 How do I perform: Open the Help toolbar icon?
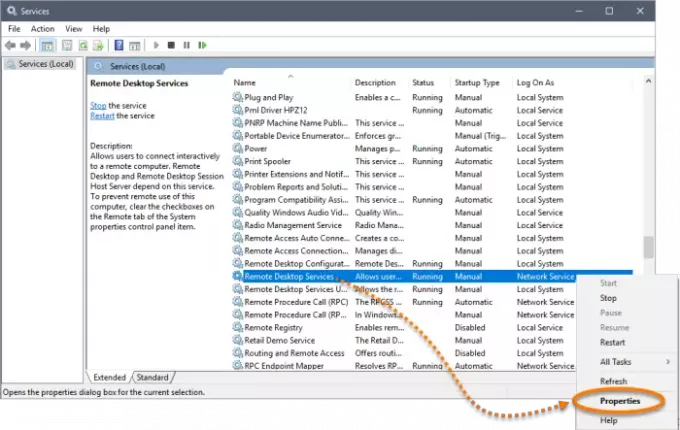pos(119,45)
